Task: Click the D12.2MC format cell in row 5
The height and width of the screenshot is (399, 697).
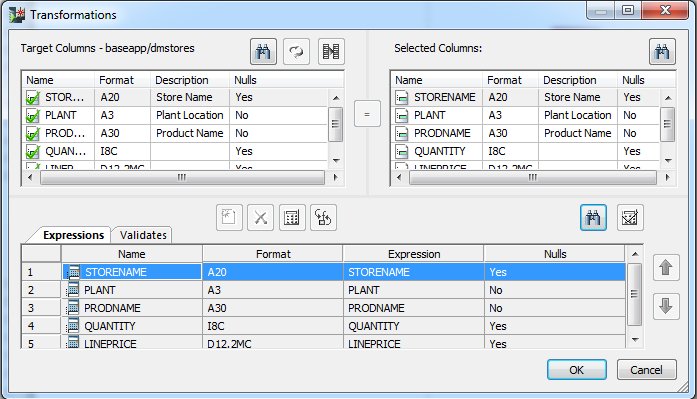Action: [272, 343]
